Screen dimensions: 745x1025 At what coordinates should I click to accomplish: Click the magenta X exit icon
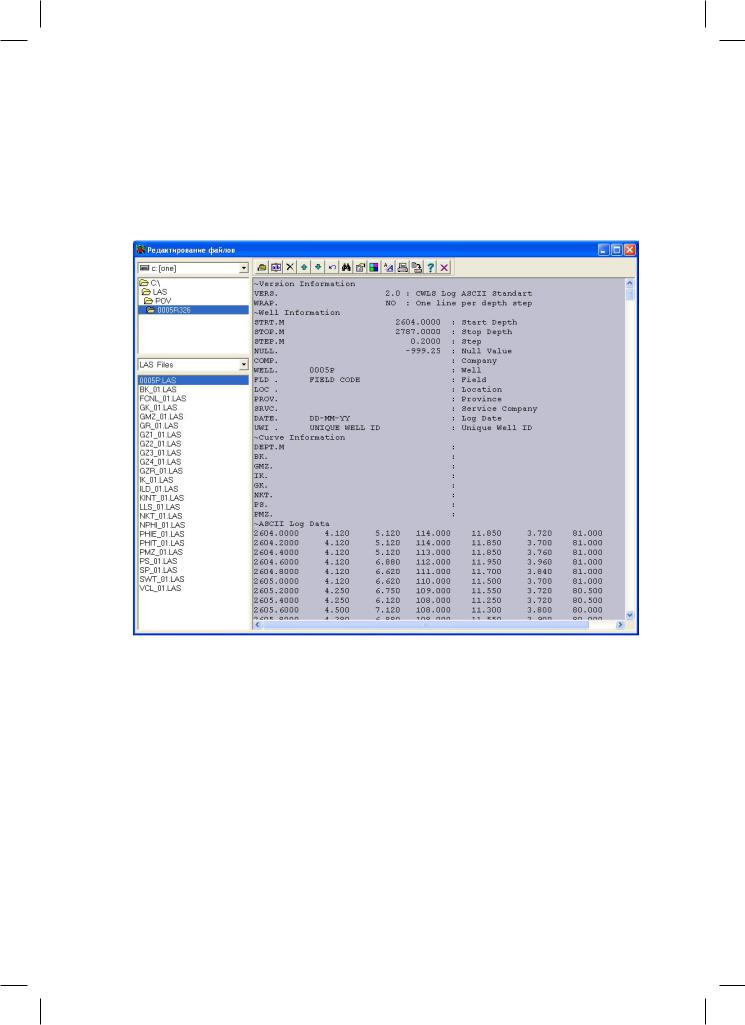point(444,267)
